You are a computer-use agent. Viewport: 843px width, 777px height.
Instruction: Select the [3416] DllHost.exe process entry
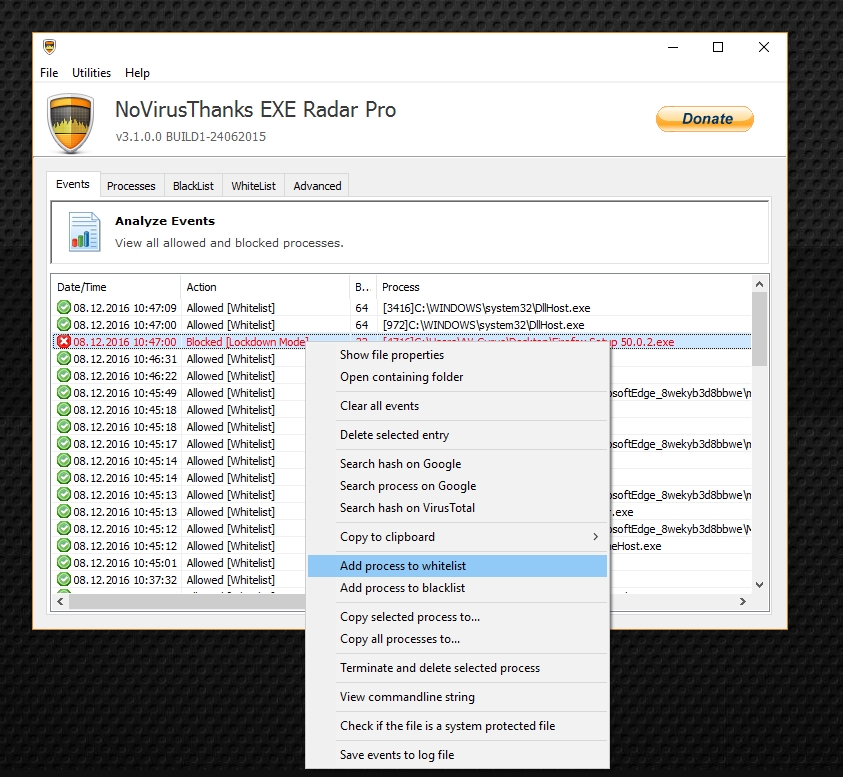[x=486, y=308]
